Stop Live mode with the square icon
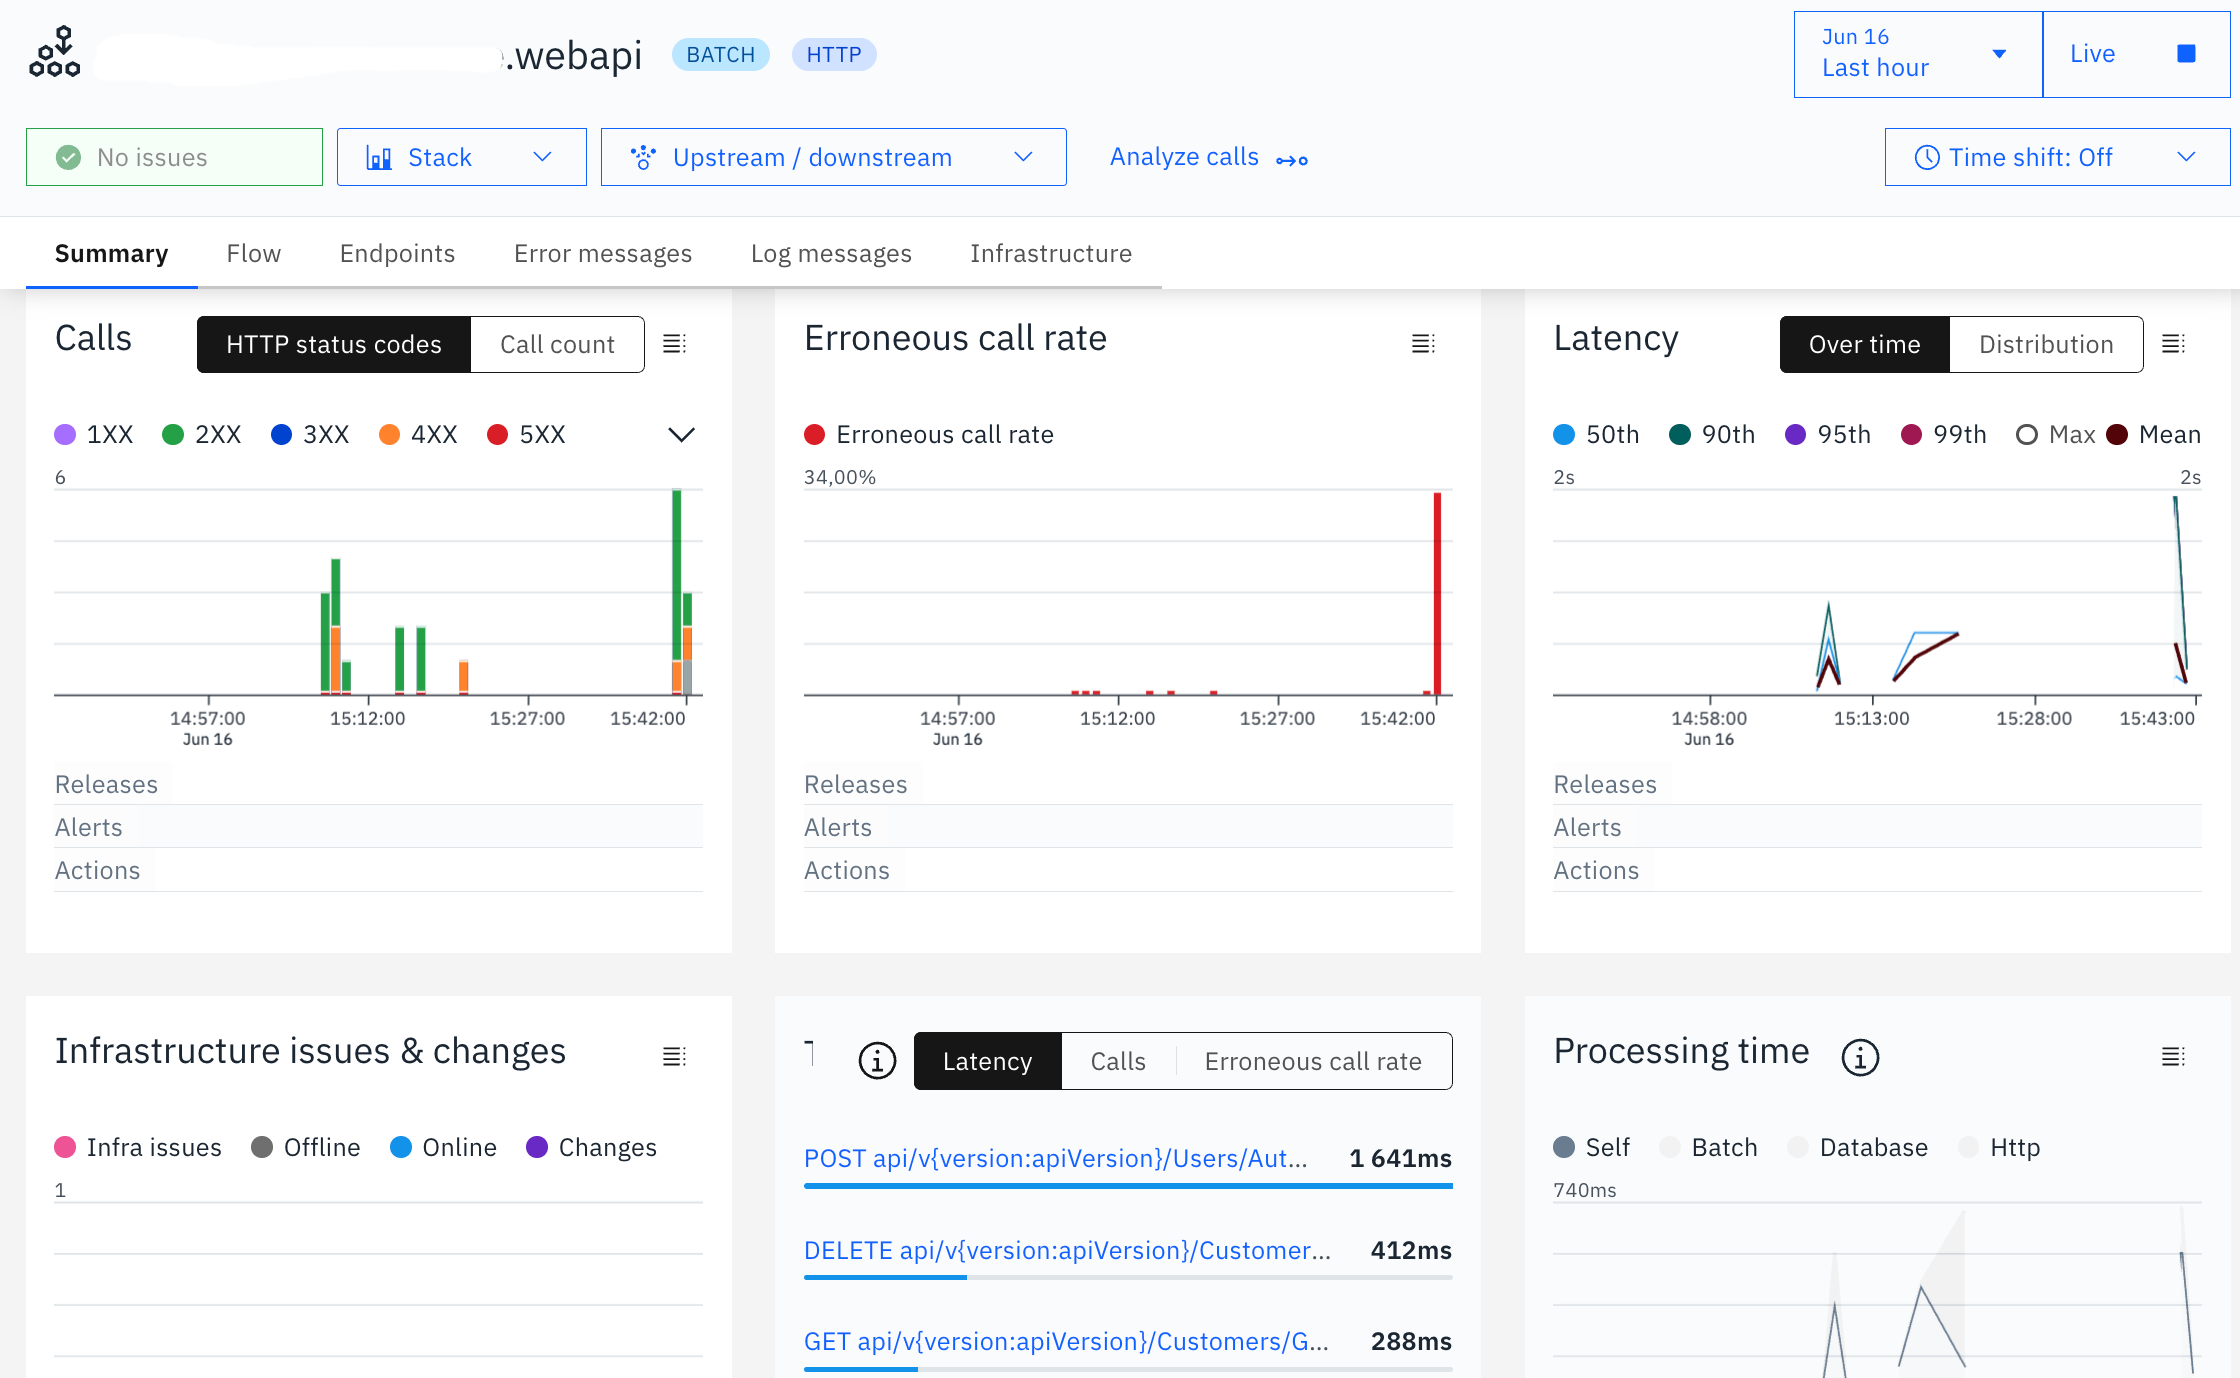Screen dimensions: 2240x1378 [2187, 54]
